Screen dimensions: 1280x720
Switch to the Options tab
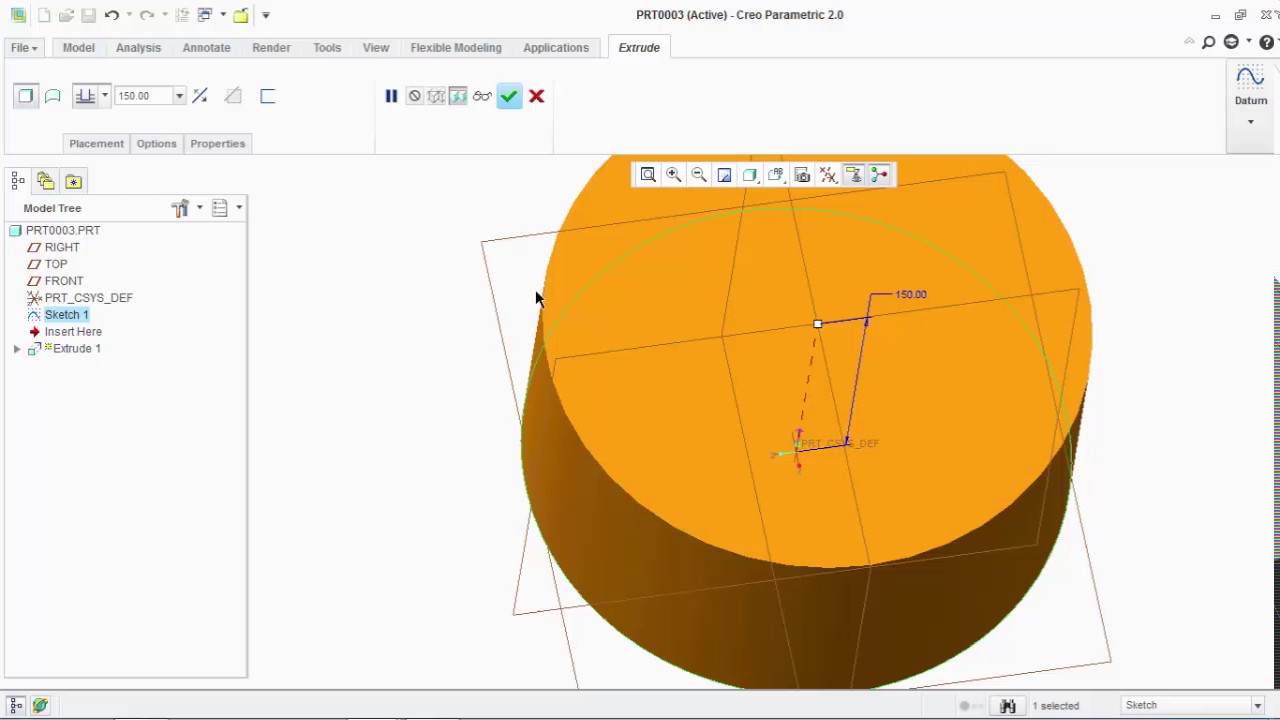[156, 143]
